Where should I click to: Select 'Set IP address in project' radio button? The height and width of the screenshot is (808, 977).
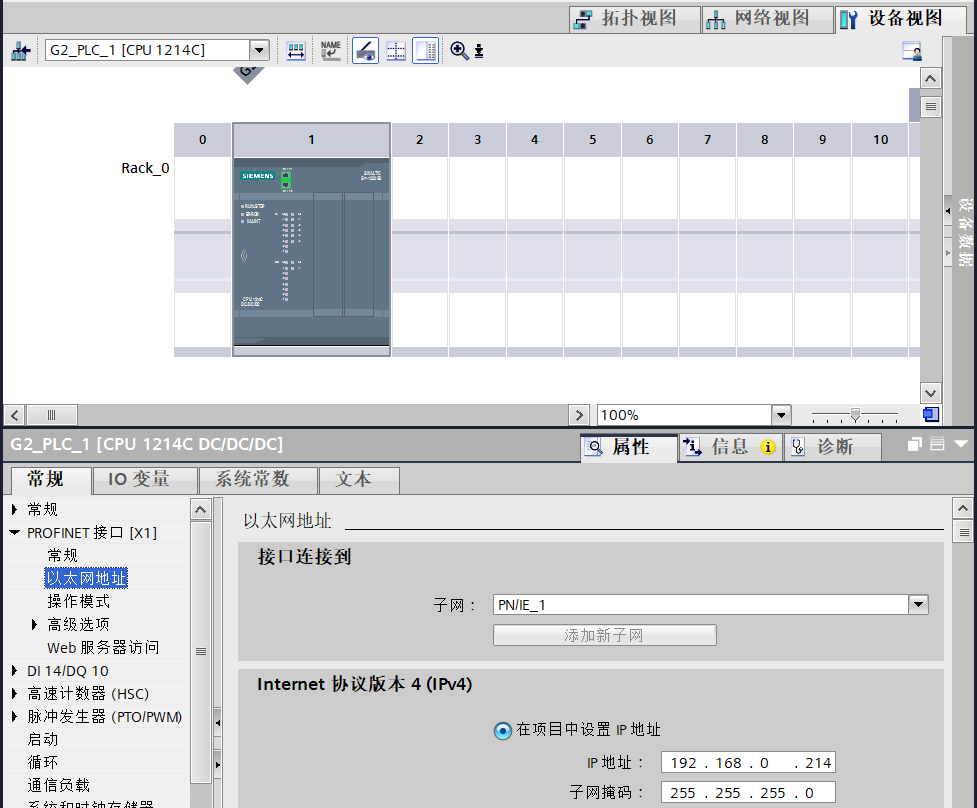[x=503, y=730]
